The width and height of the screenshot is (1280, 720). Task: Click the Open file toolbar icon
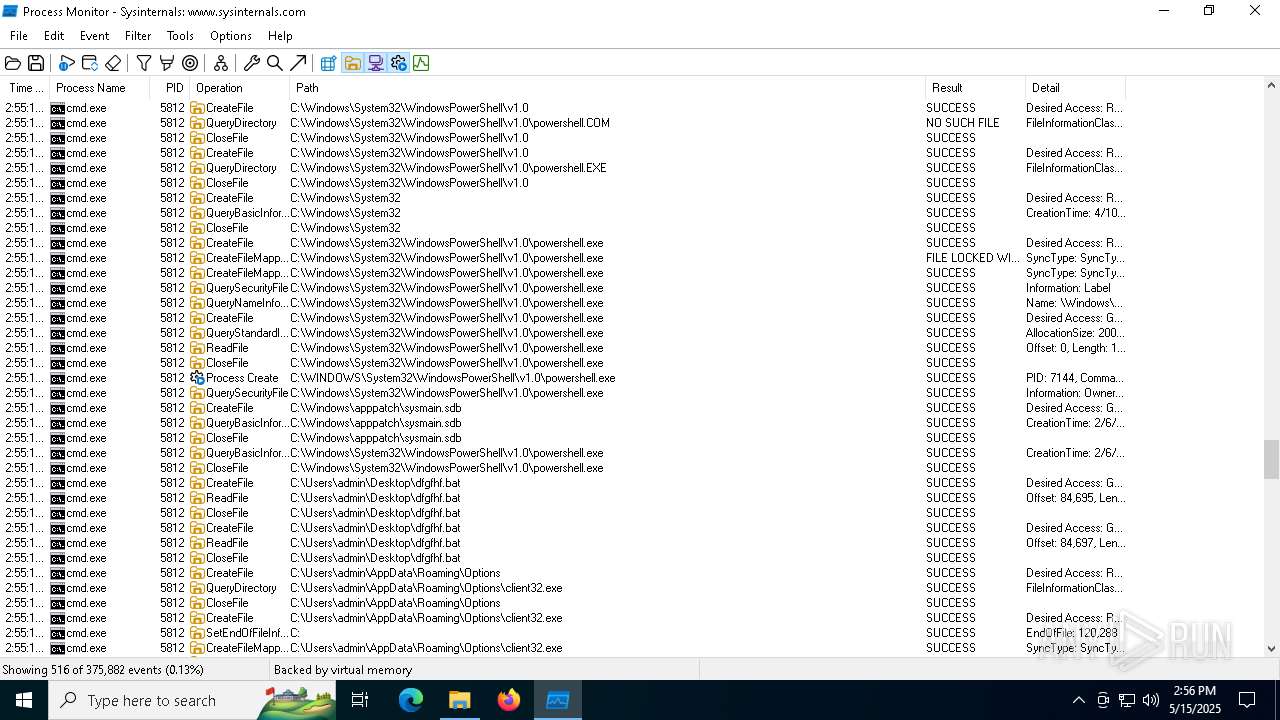coord(13,63)
